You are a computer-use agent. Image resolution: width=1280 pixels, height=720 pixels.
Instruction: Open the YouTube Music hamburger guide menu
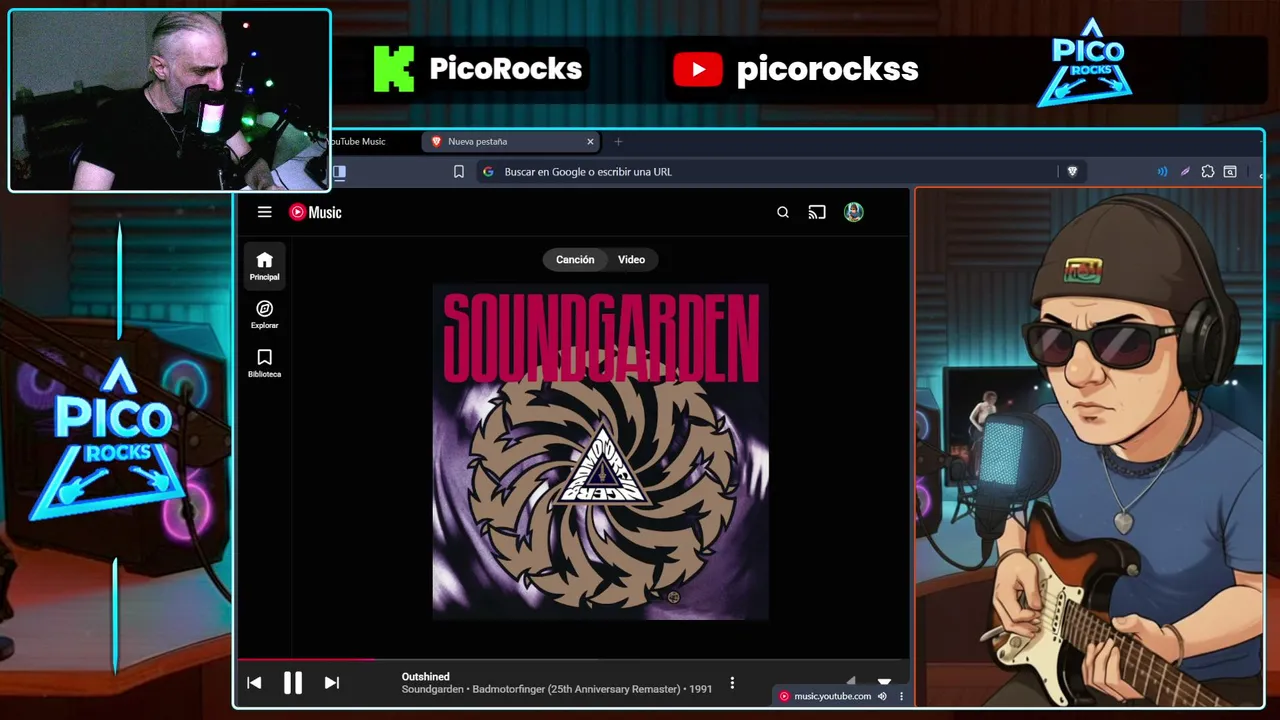(264, 212)
